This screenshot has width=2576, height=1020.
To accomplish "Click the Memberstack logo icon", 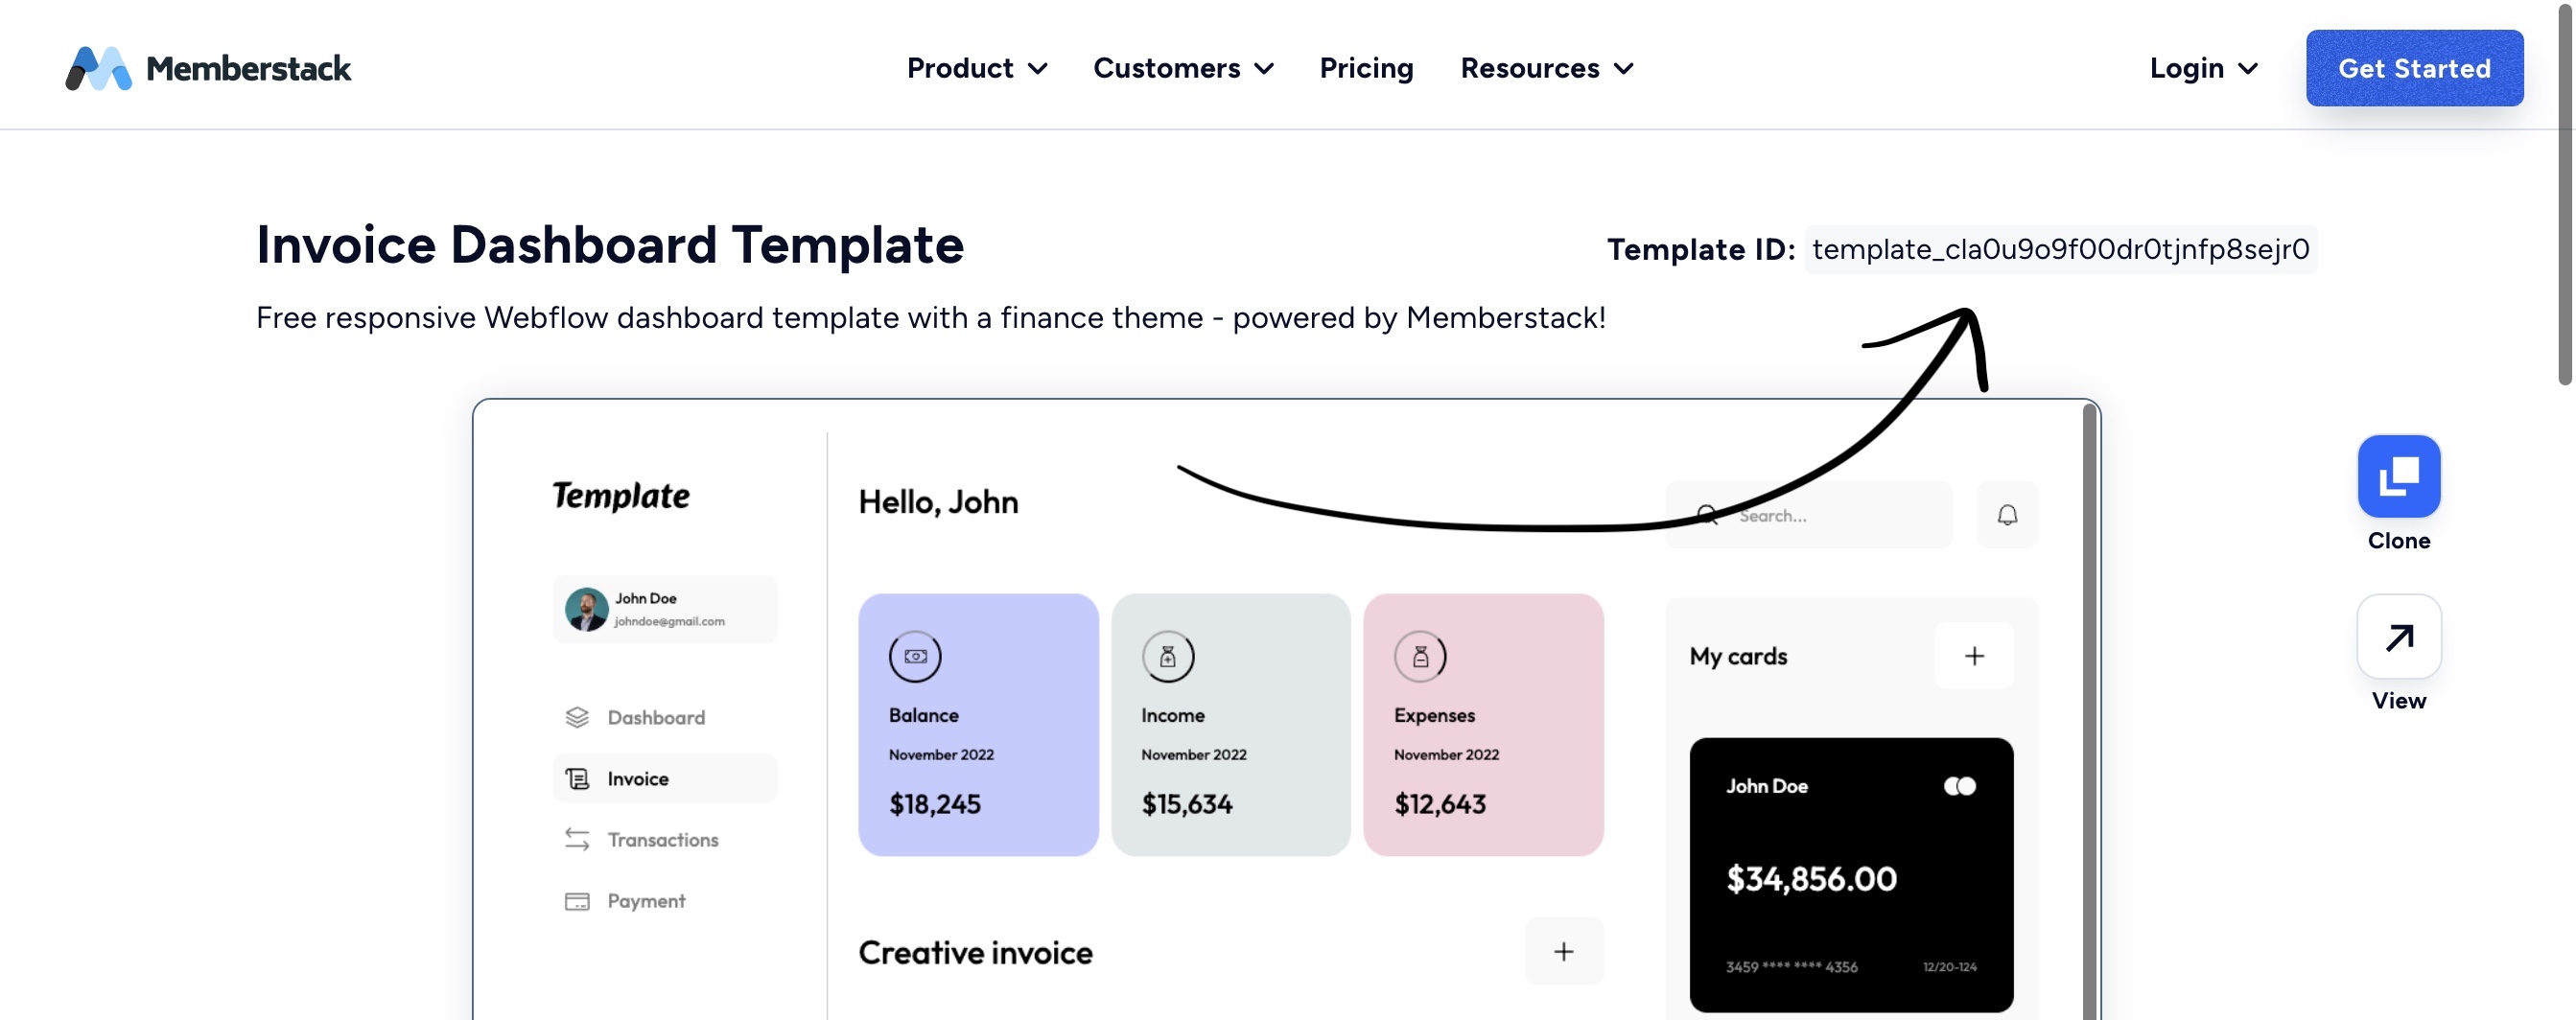I will coord(98,68).
